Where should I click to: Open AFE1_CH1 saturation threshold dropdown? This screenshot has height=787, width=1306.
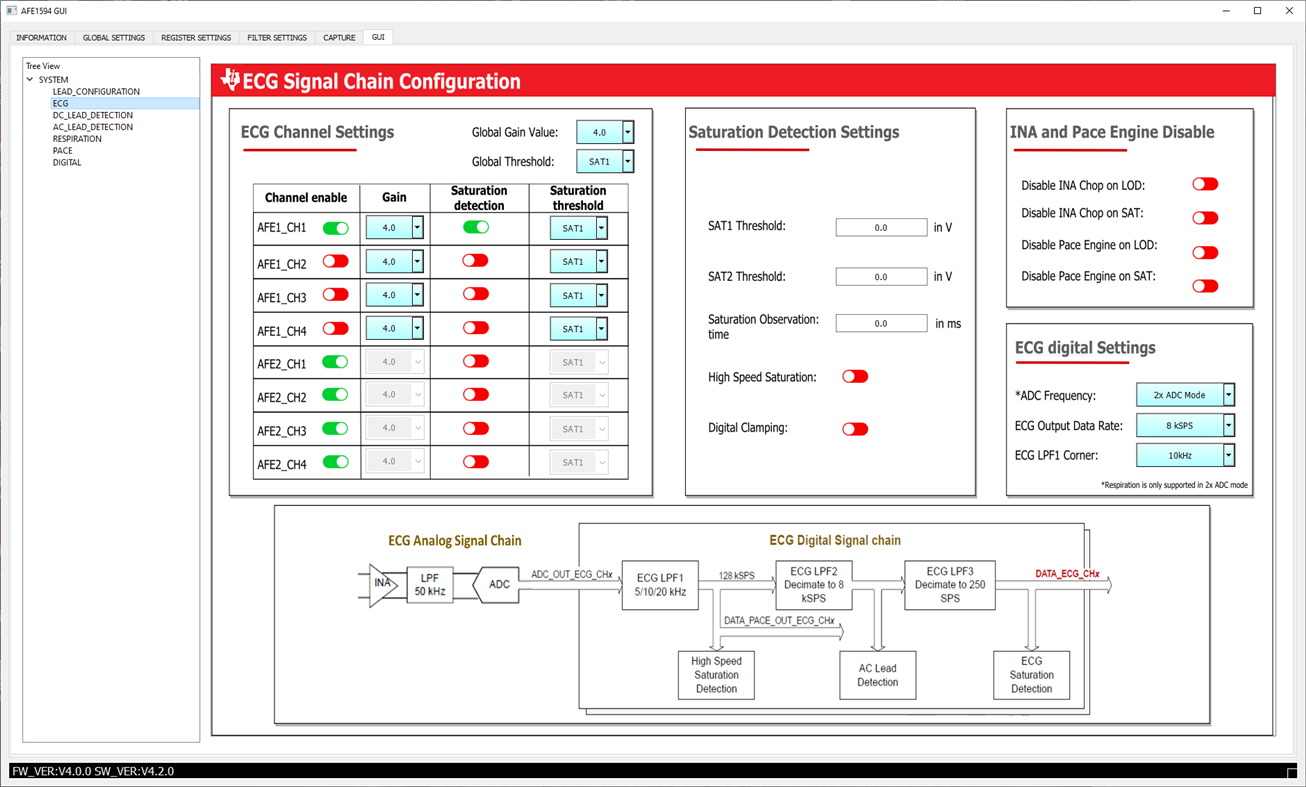578,228
